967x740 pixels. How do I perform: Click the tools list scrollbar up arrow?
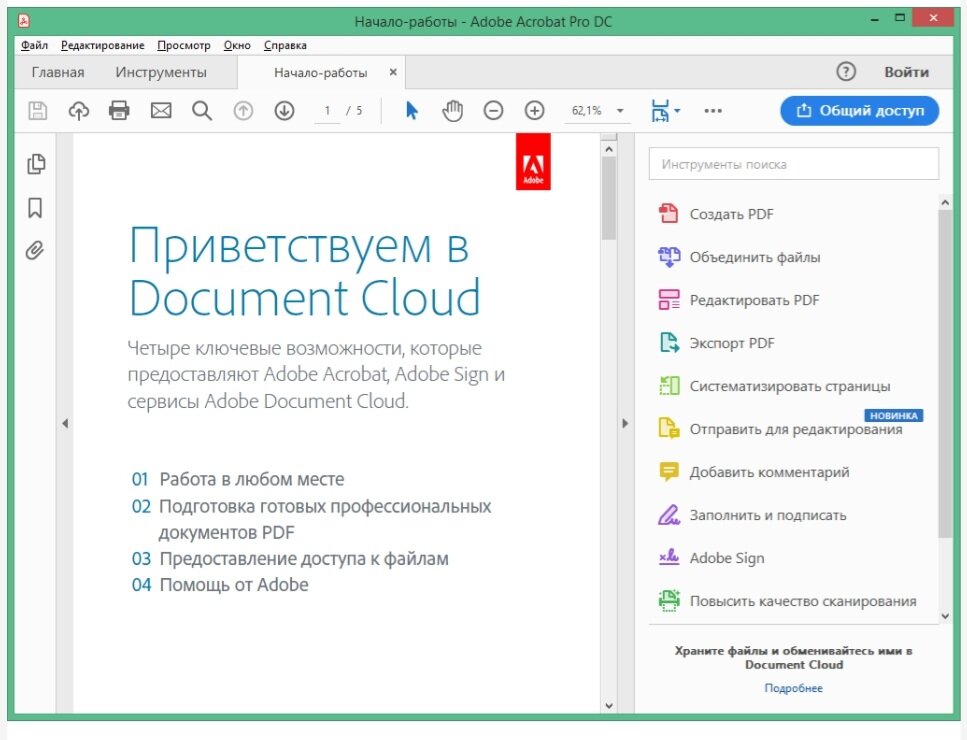[945, 202]
